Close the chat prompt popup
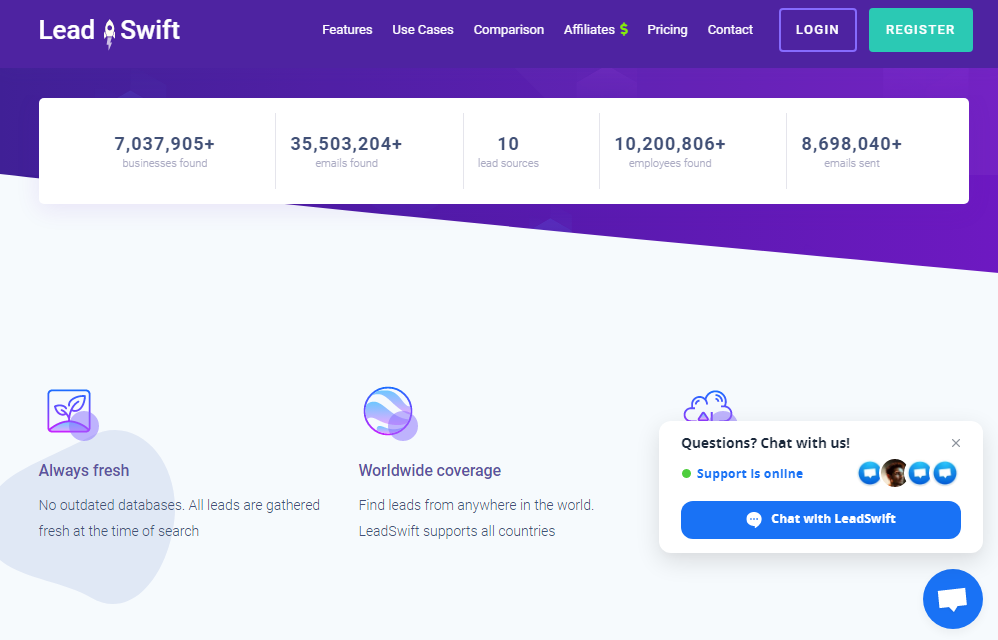The image size is (998, 640). (x=955, y=443)
